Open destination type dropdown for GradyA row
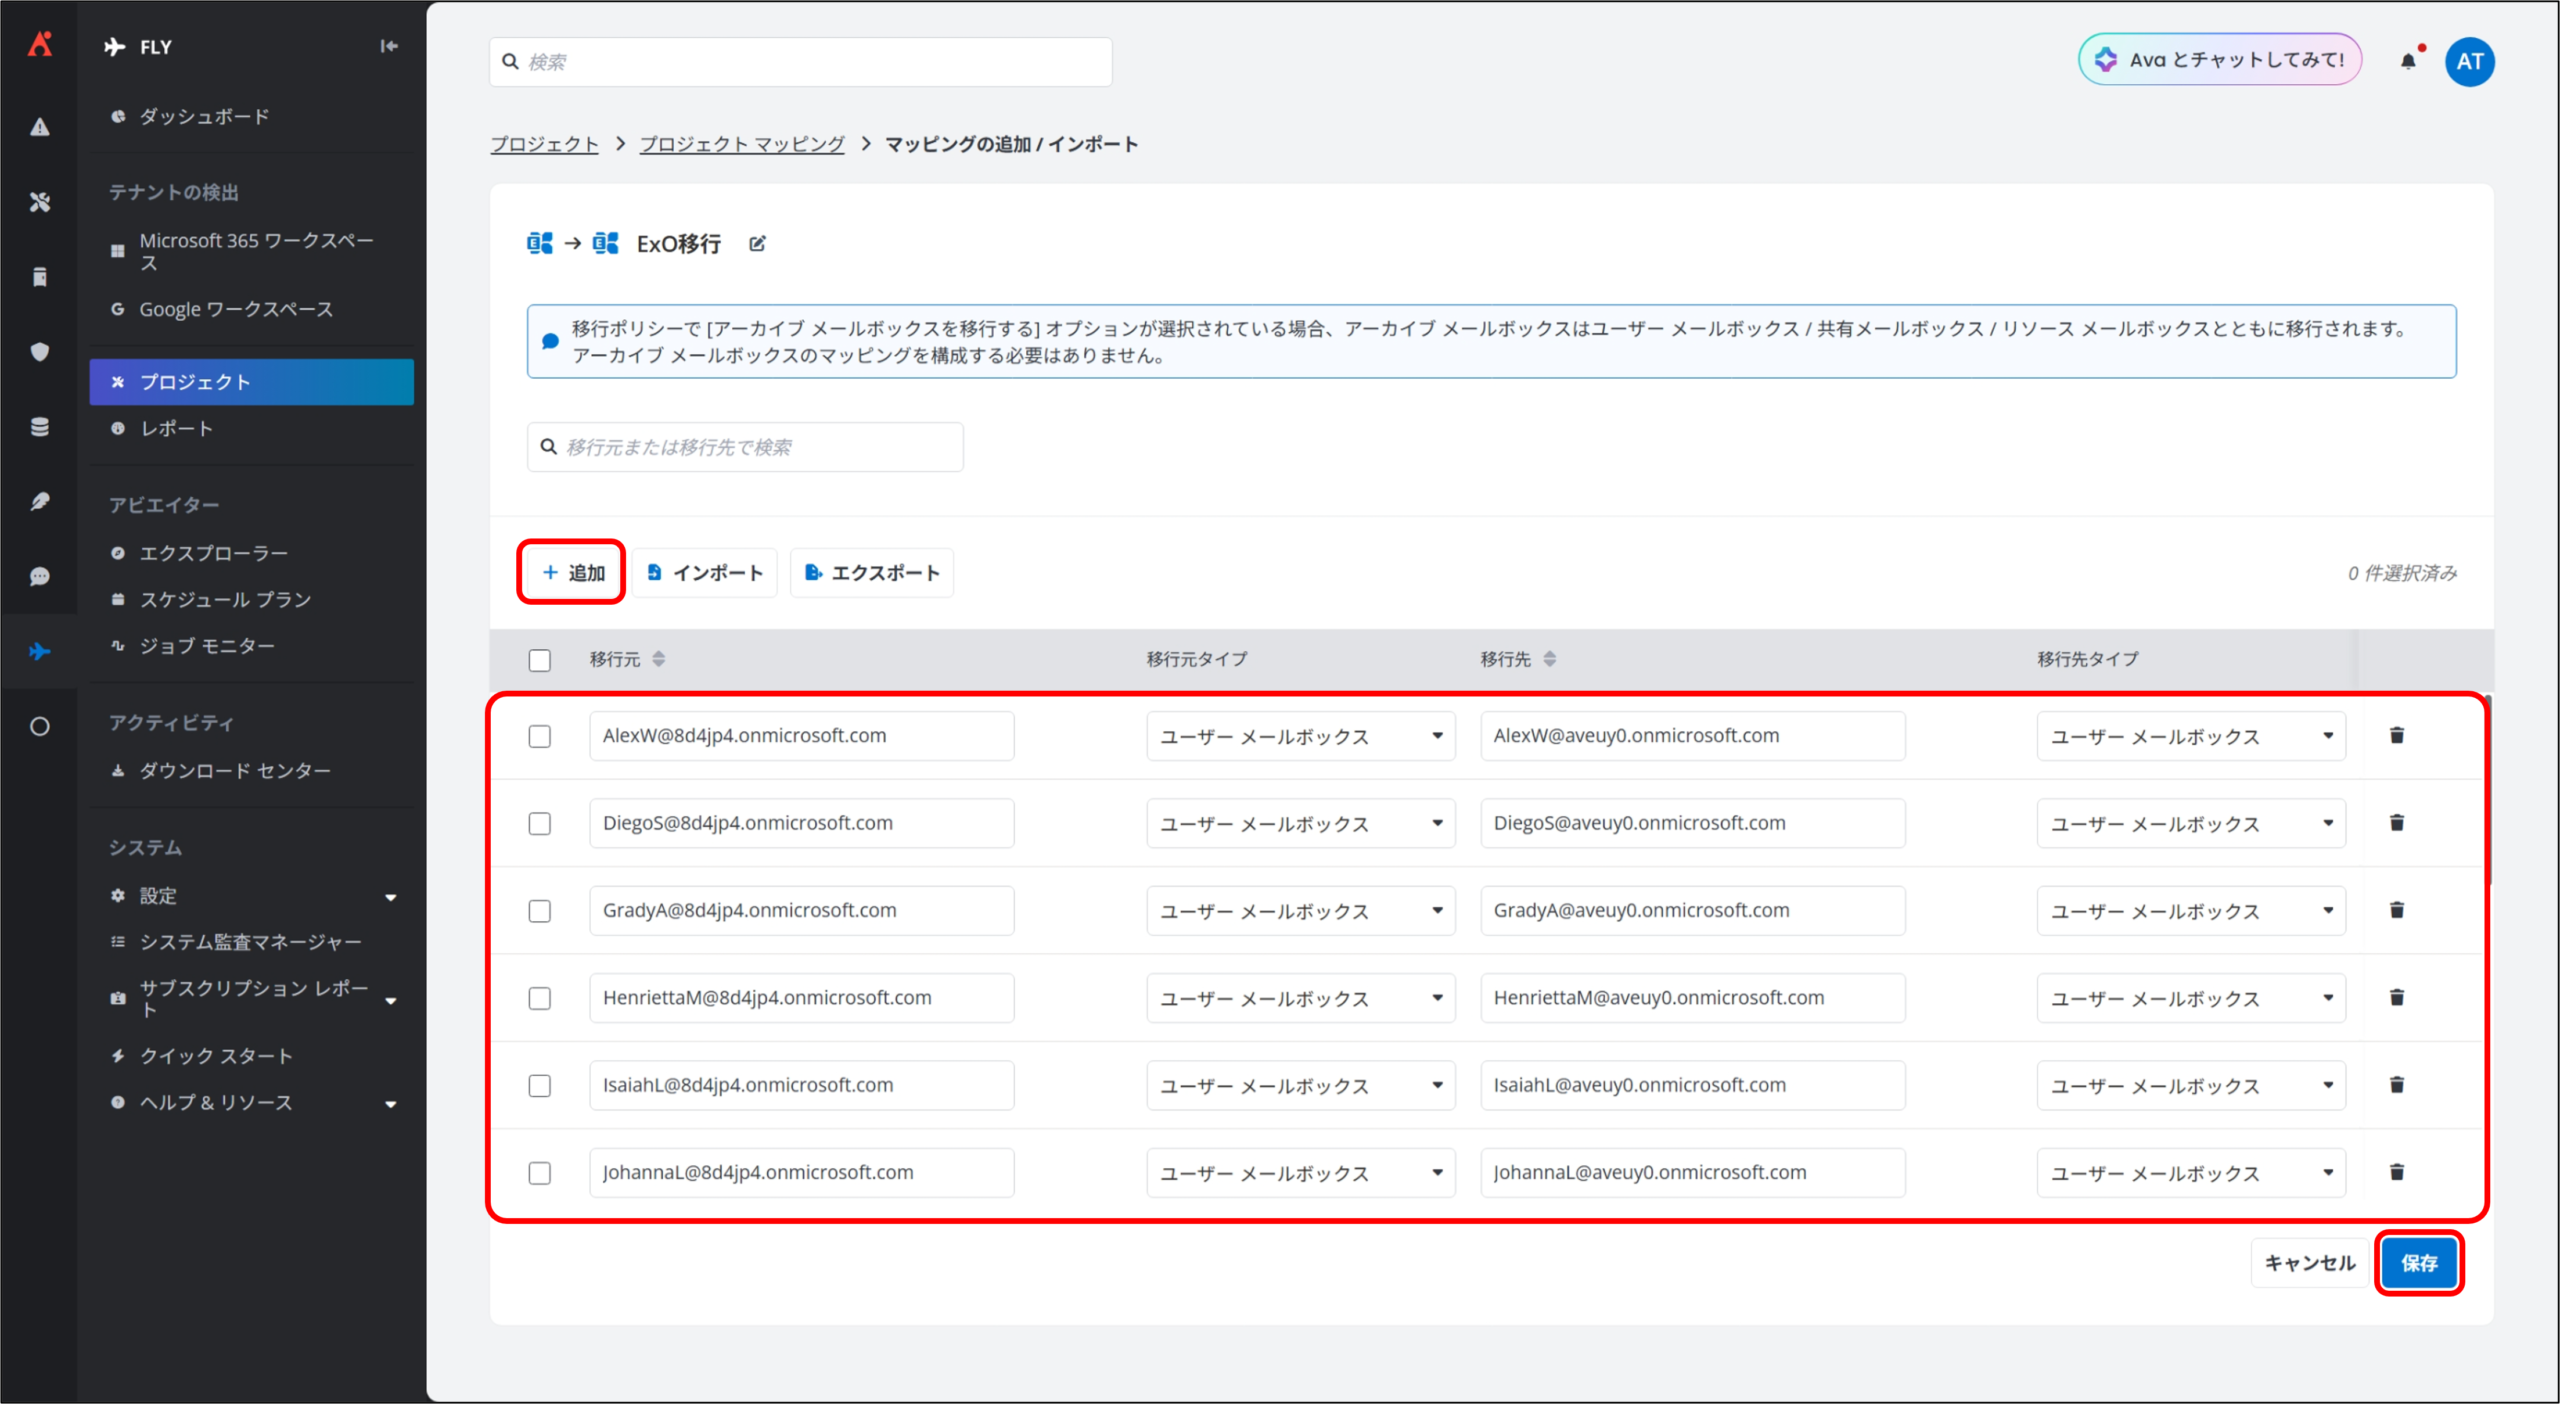This screenshot has height=1404, width=2560. [2190, 911]
